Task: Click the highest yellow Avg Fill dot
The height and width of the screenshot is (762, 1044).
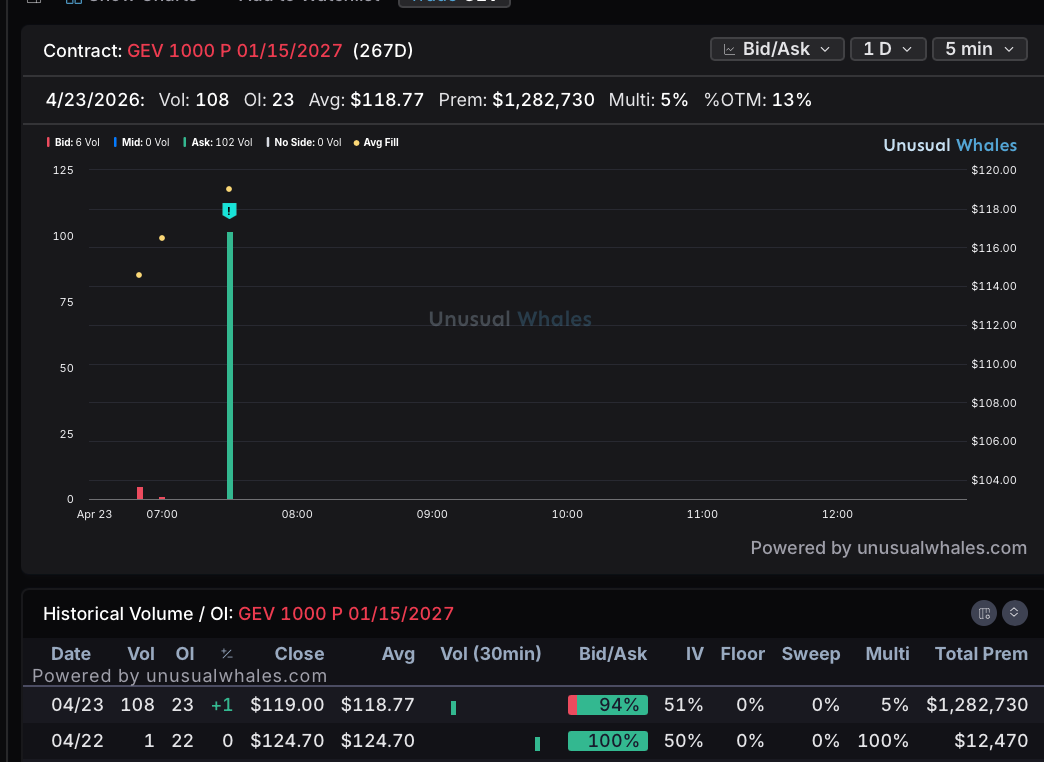Action: (x=229, y=189)
